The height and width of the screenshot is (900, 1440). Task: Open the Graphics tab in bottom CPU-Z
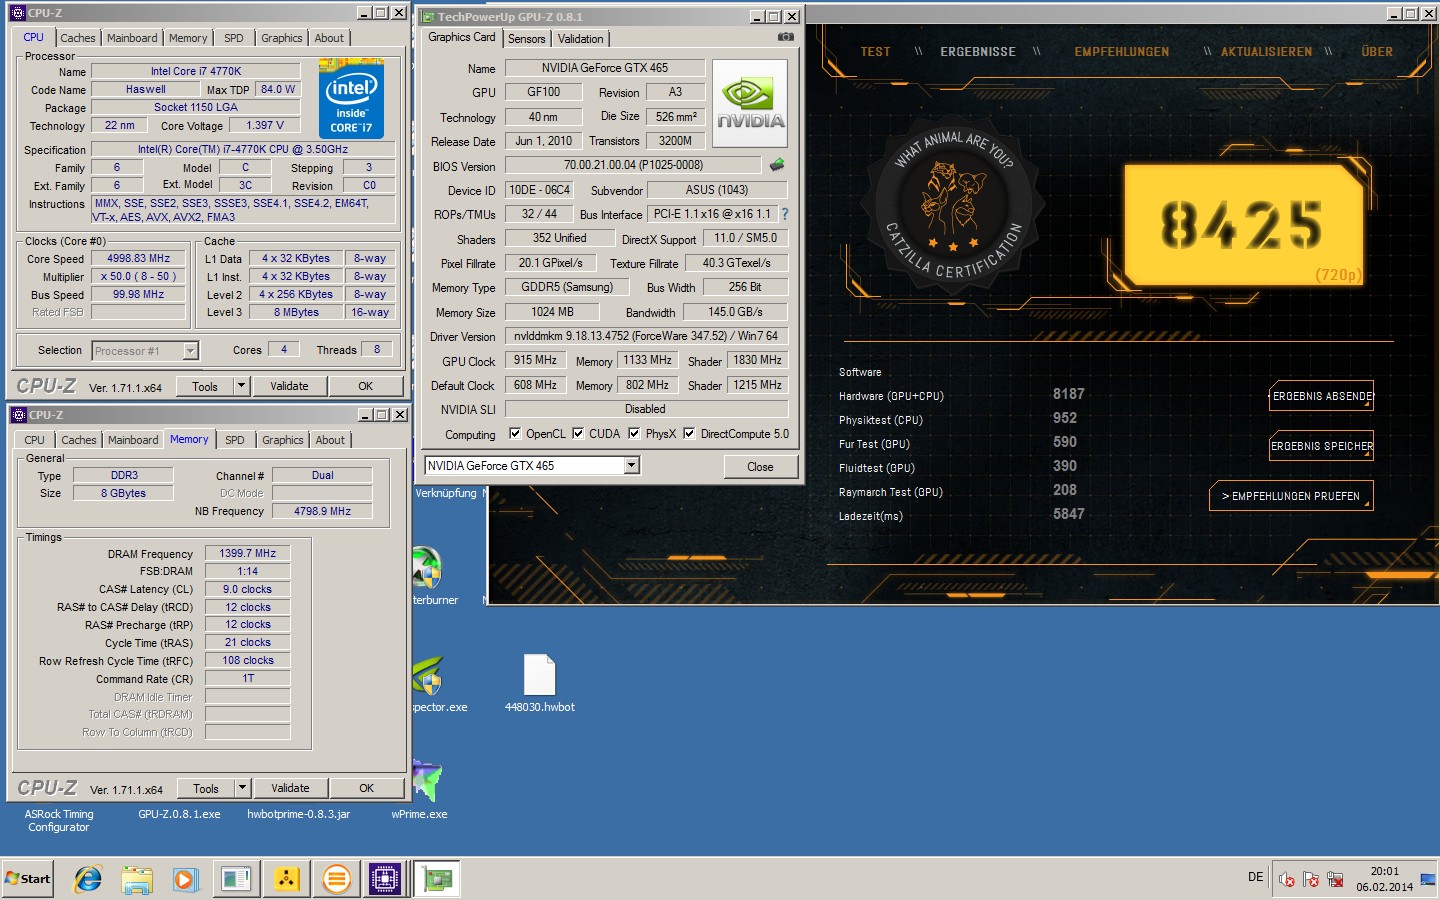(283, 440)
